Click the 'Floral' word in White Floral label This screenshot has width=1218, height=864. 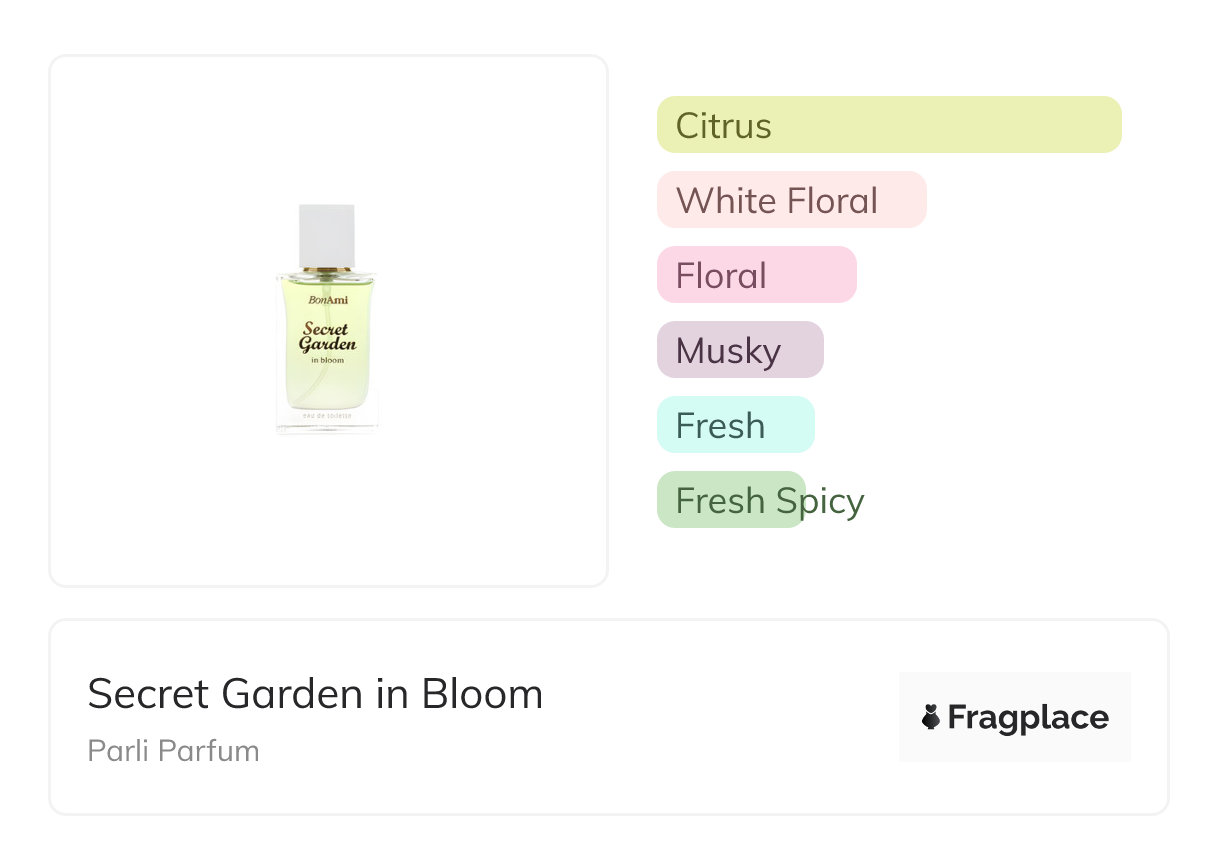832,201
